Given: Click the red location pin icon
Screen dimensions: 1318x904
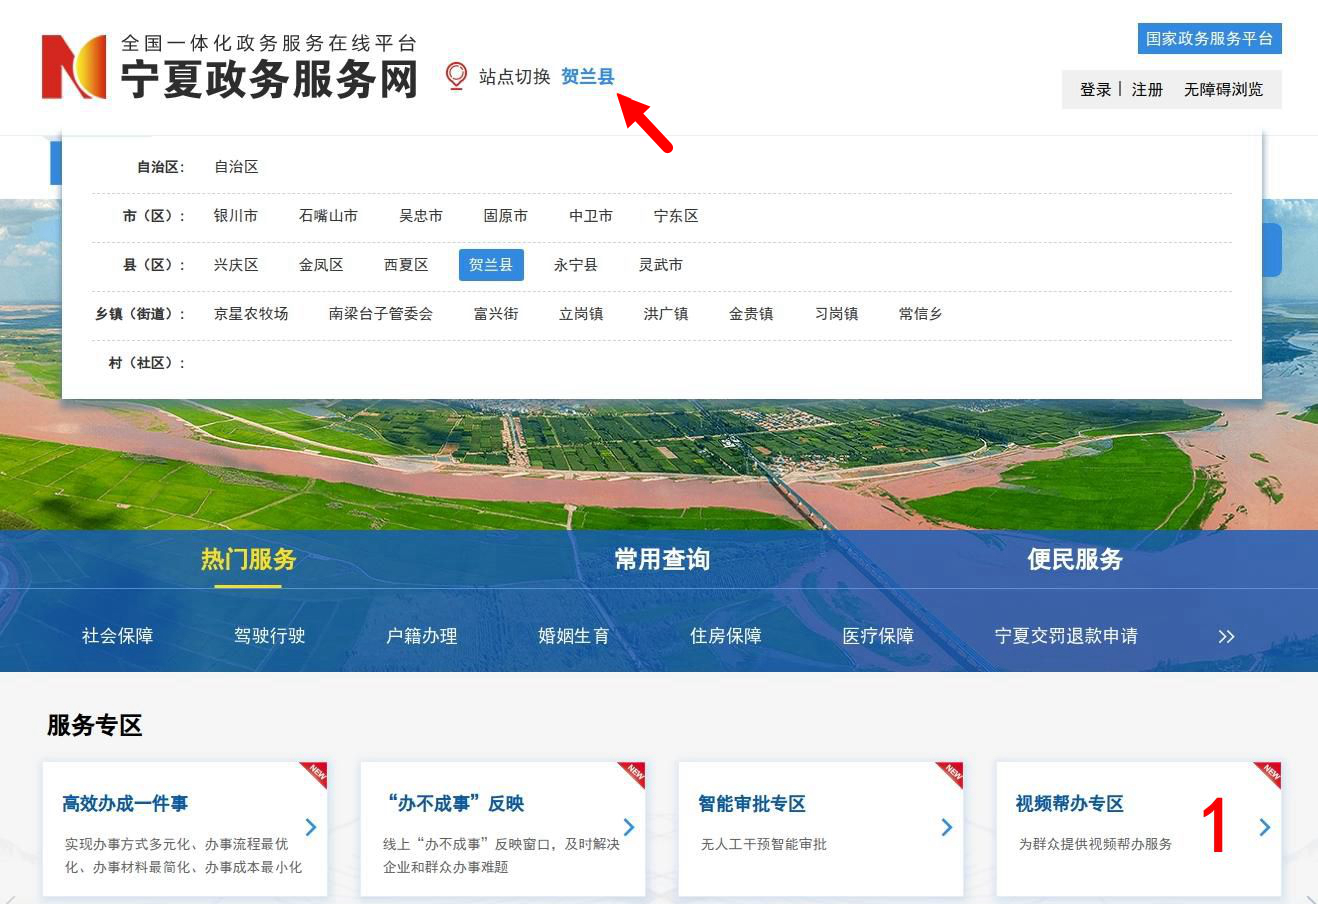Looking at the screenshot, I should (x=456, y=76).
